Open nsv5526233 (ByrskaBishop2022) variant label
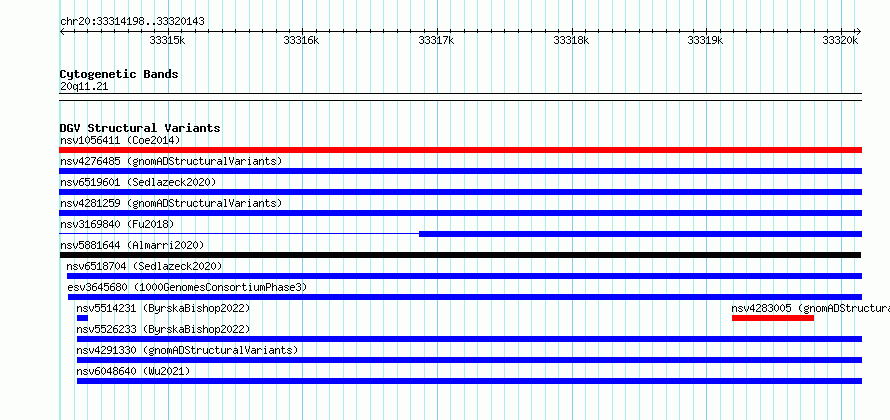Viewport: 890px width, 420px height. 163,329
